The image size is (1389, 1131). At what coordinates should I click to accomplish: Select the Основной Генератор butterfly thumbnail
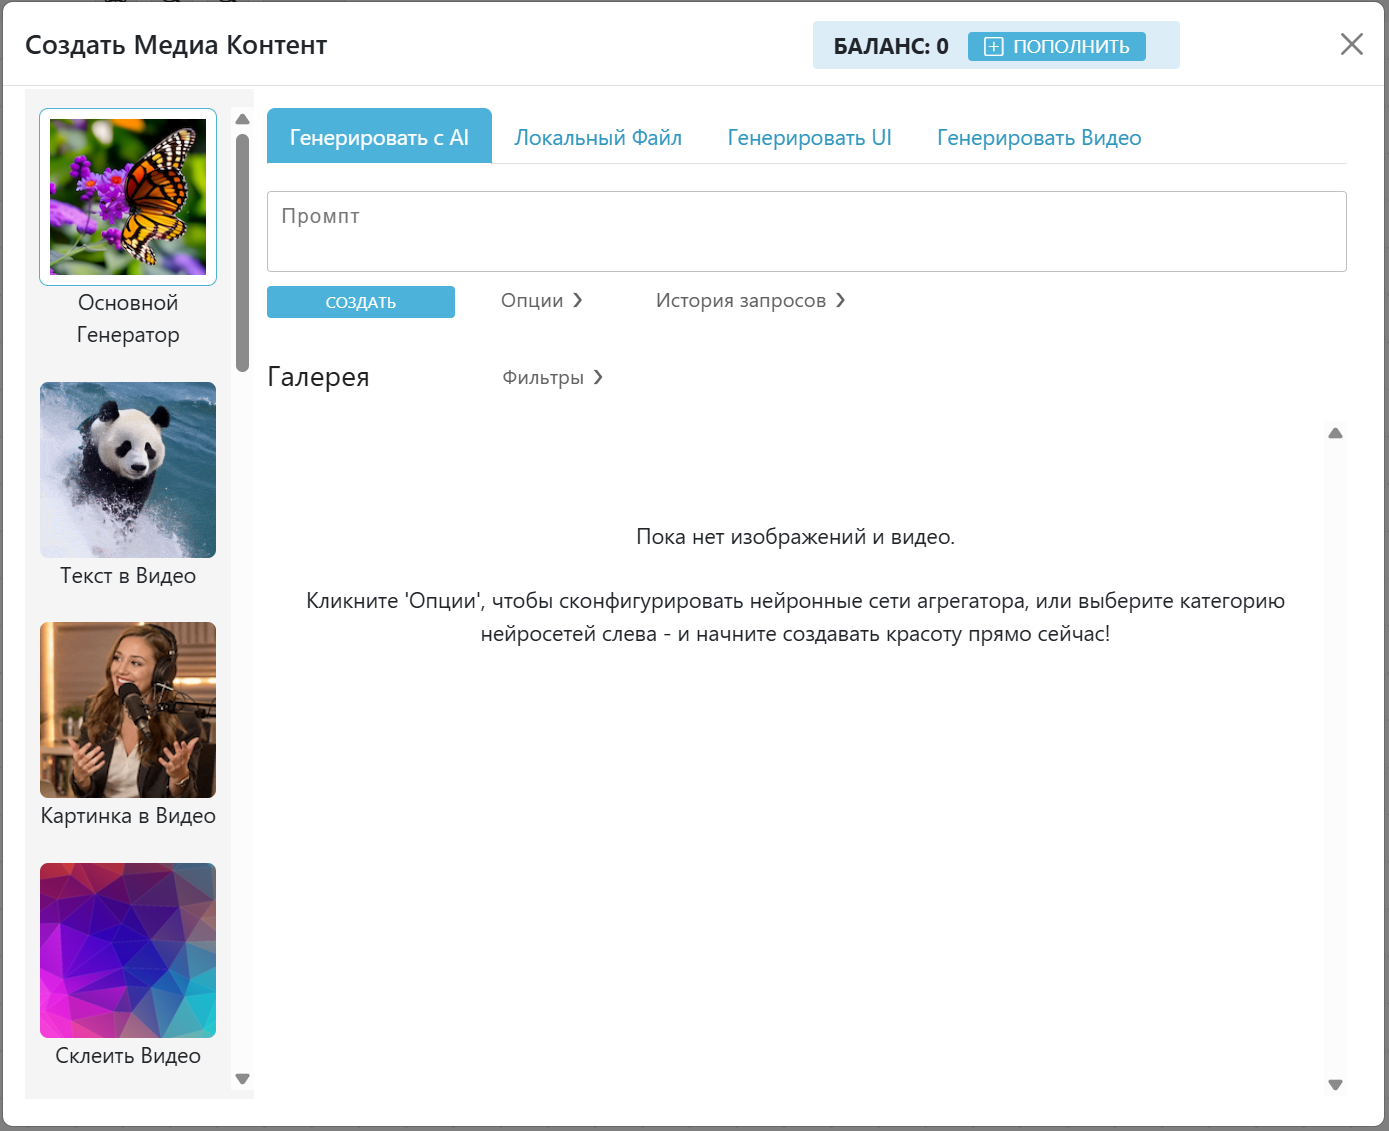tap(128, 197)
